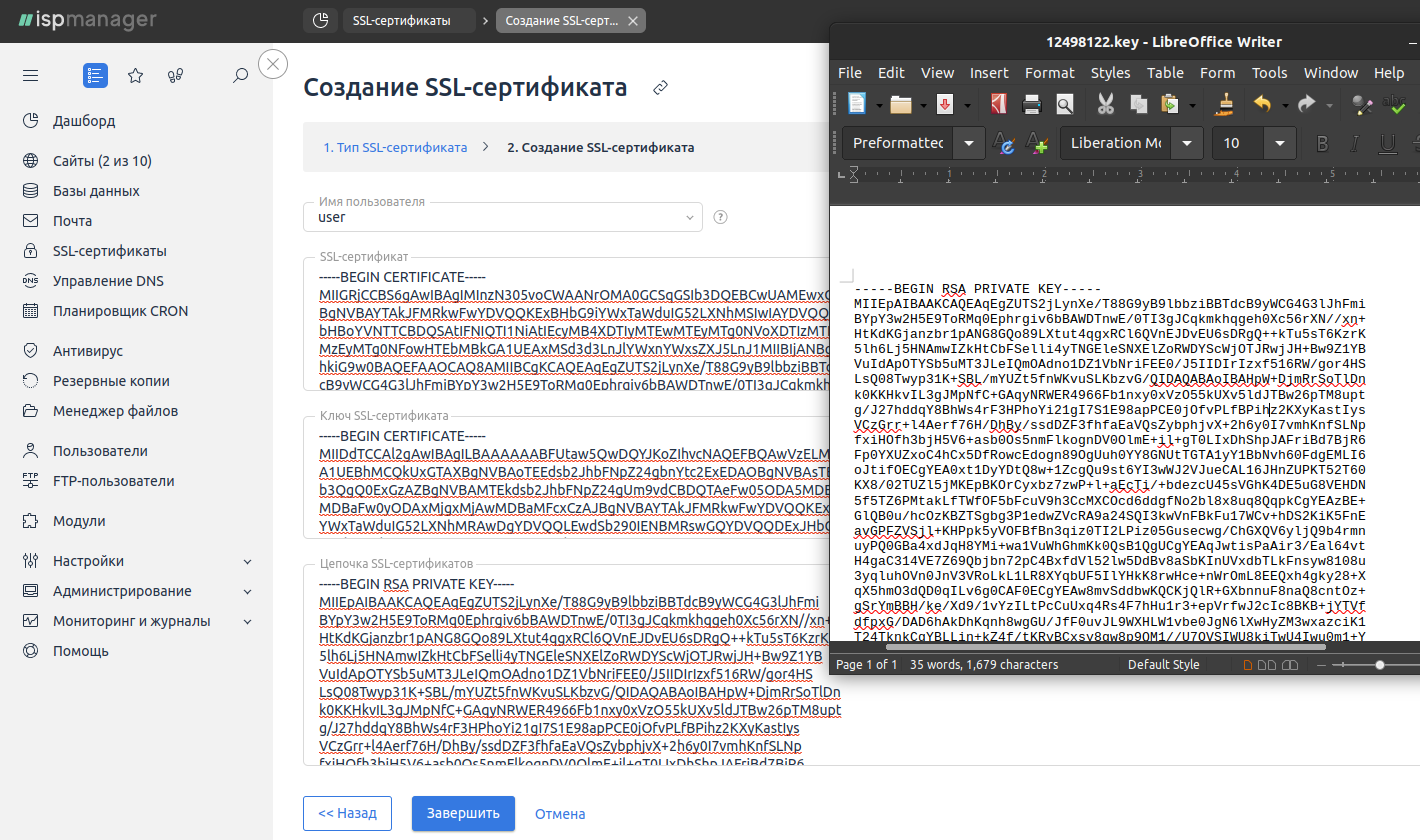Click the Open folder icon in Writer
The image size is (1420, 840).
[x=901, y=103]
